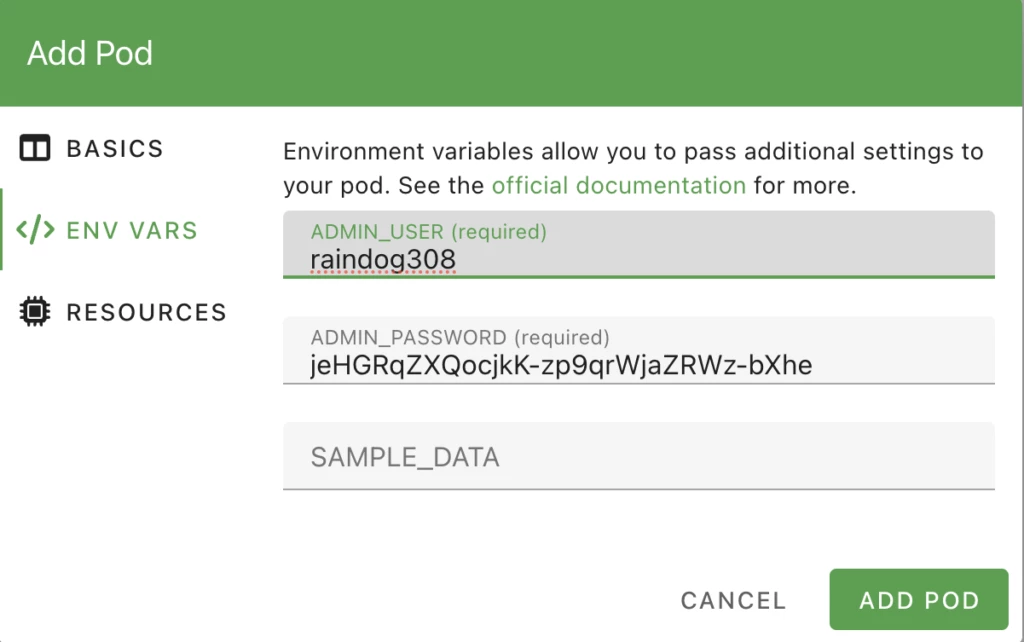Click the ADMIN_PASSWORD (required) floating label
Screen dimensions: 1024x642
[x=459, y=338]
